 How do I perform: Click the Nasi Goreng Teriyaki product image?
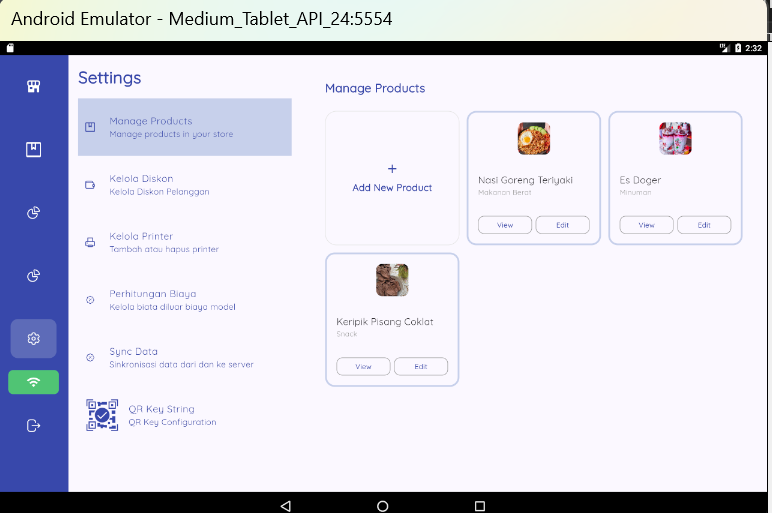(534, 138)
